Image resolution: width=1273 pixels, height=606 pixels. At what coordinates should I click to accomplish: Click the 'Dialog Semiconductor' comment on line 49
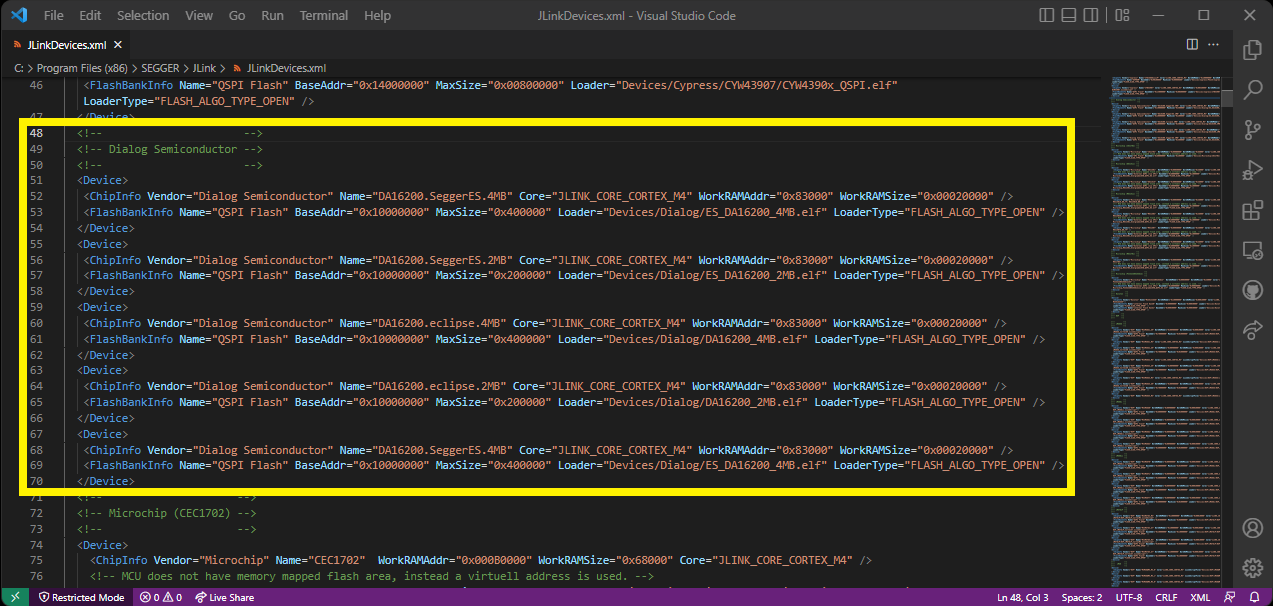coord(173,149)
